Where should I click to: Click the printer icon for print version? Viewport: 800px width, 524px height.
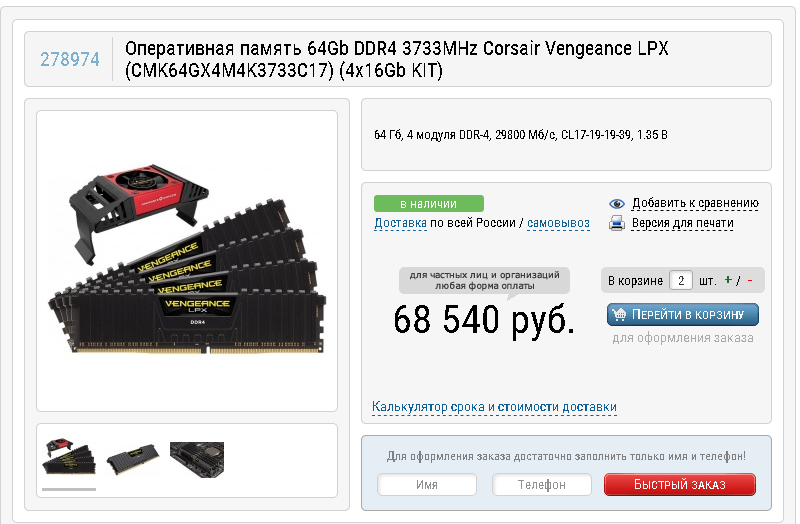(x=616, y=223)
